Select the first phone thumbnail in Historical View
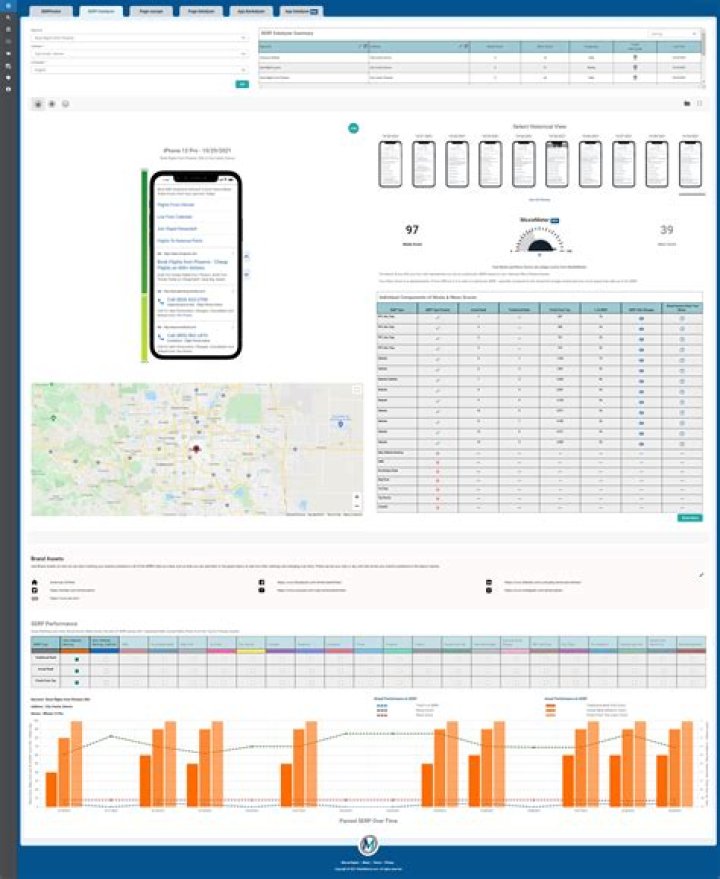The height and width of the screenshot is (879, 720). [x=390, y=163]
